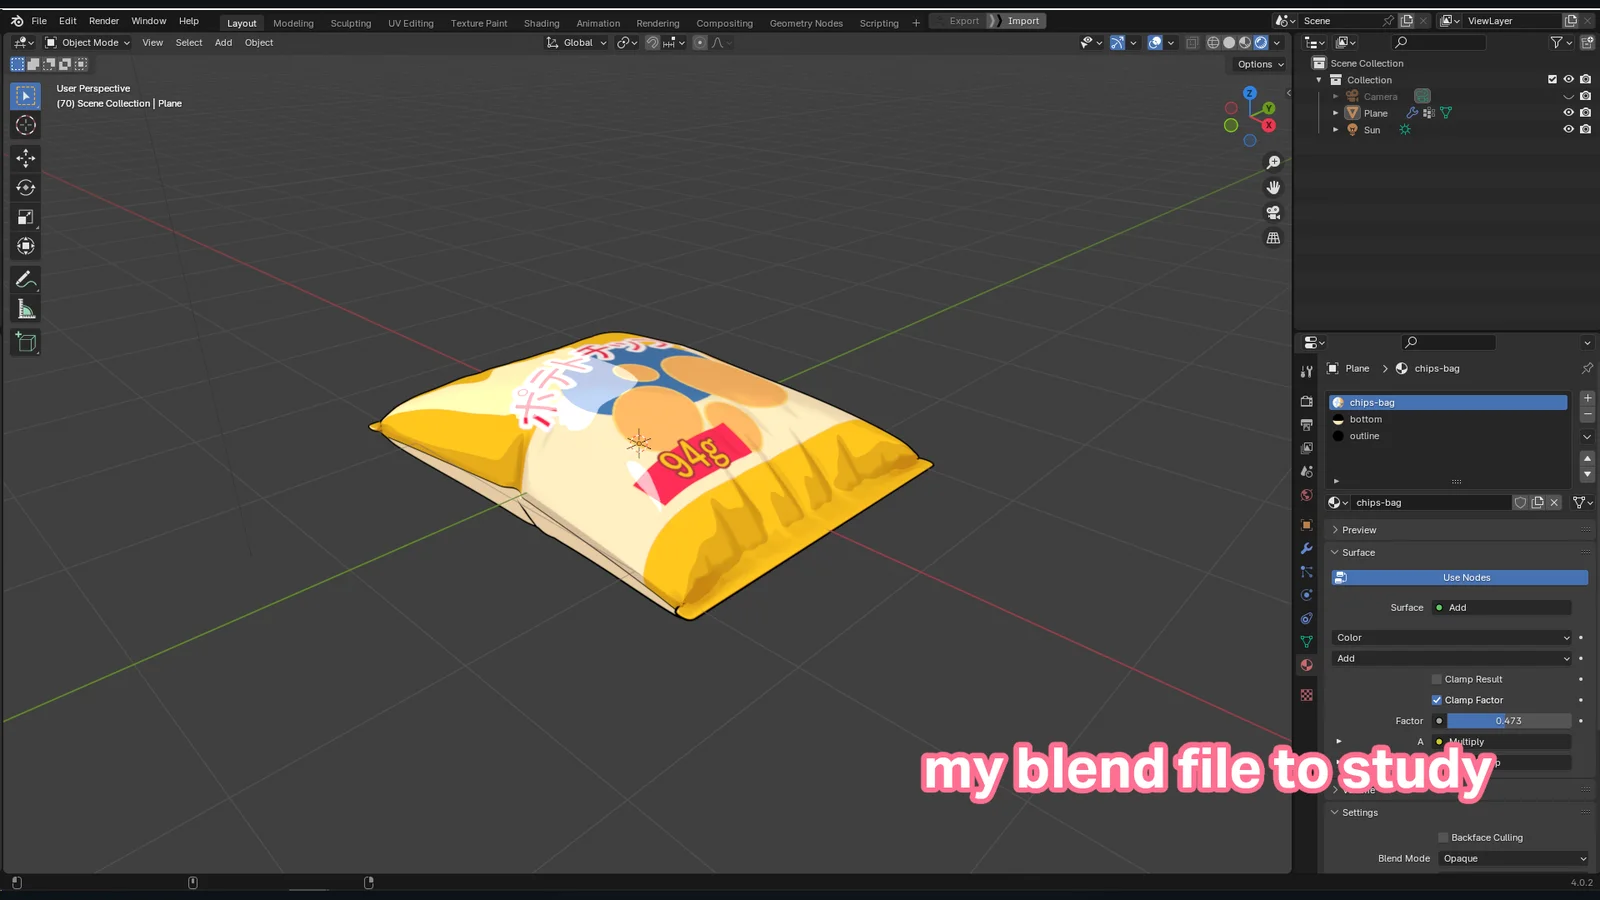Enable the Backface Culling checkbox
The width and height of the screenshot is (1600, 900).
pyautogui.click(x=1442, y=837)
